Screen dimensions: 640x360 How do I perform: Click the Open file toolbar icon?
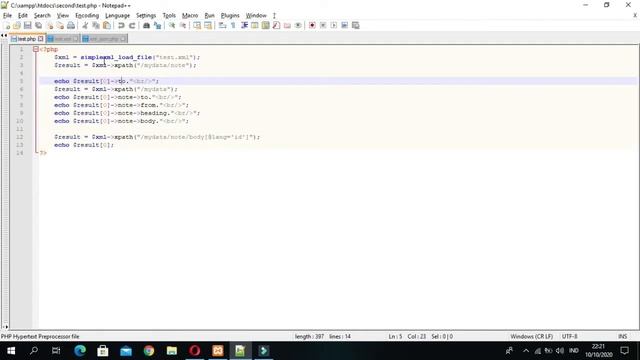pyautogui.click(x=17, y=25)
